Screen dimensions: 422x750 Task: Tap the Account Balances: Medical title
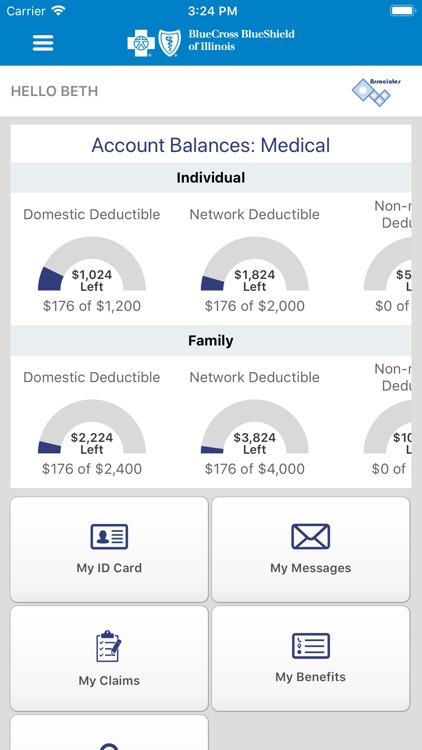(x=211, y=145)
